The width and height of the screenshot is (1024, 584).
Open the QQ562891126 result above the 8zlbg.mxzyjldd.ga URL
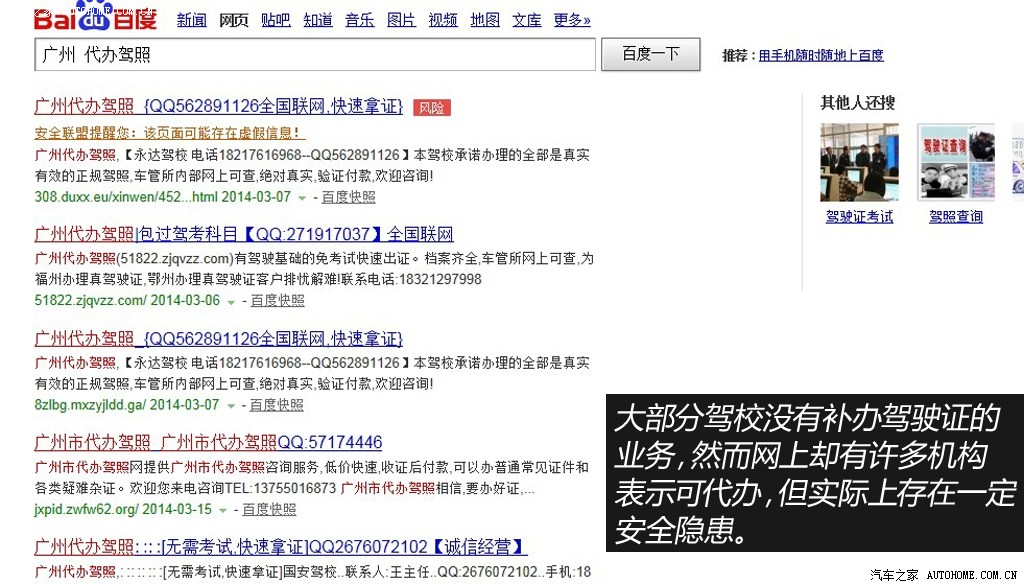219,338
